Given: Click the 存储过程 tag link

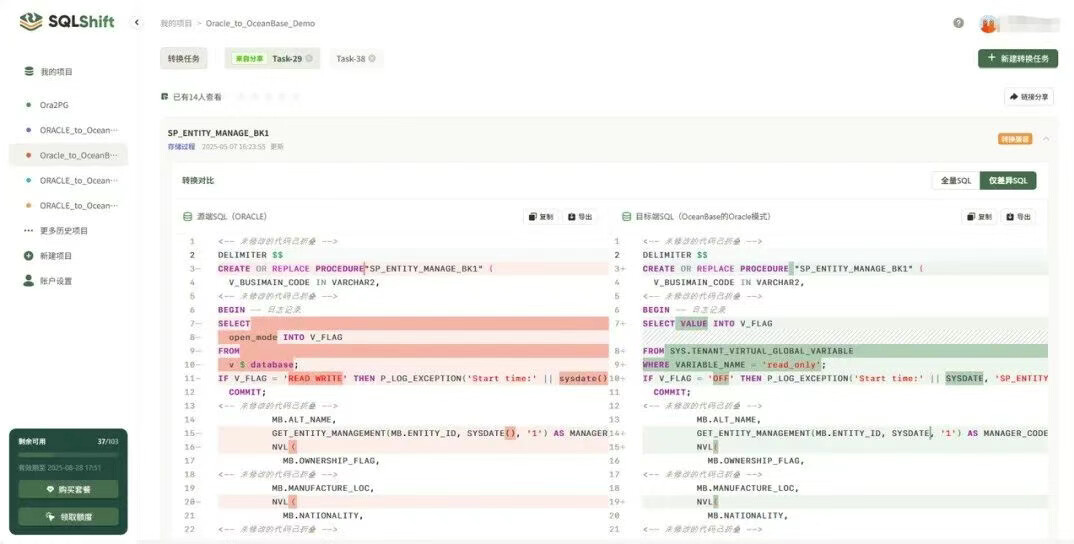Looking at the screenshot, I should [x=182, y=147].
